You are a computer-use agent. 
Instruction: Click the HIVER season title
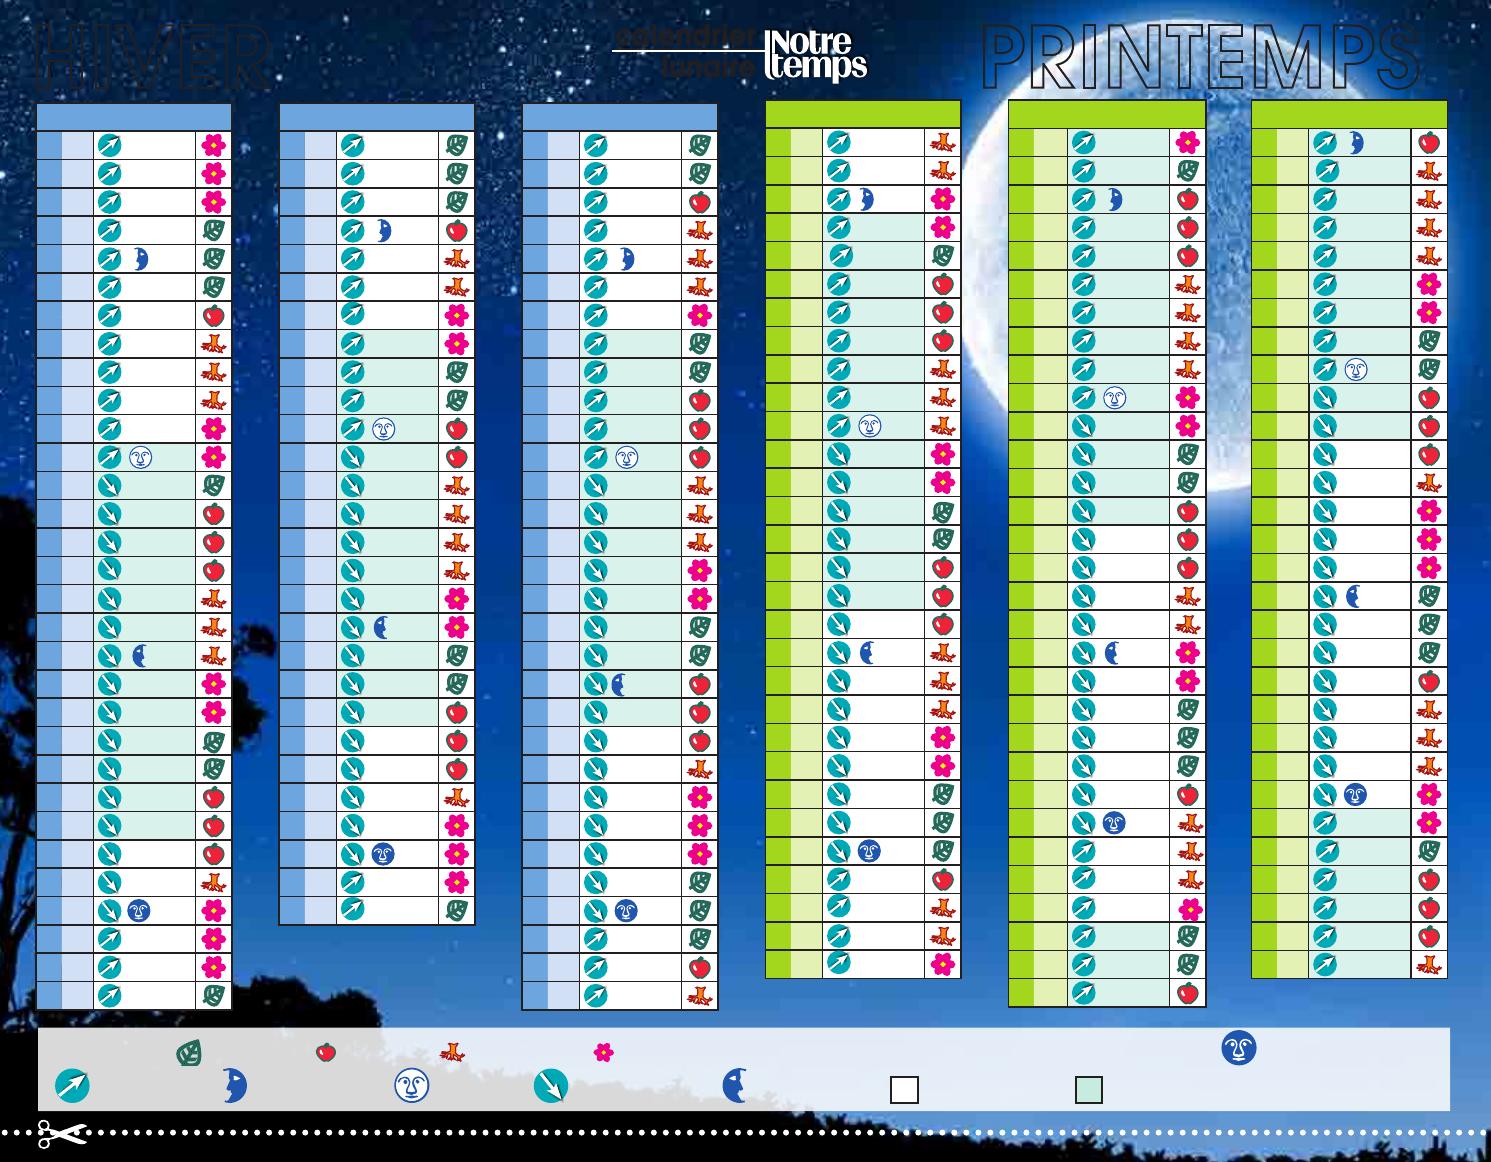(x=153, y=56)
